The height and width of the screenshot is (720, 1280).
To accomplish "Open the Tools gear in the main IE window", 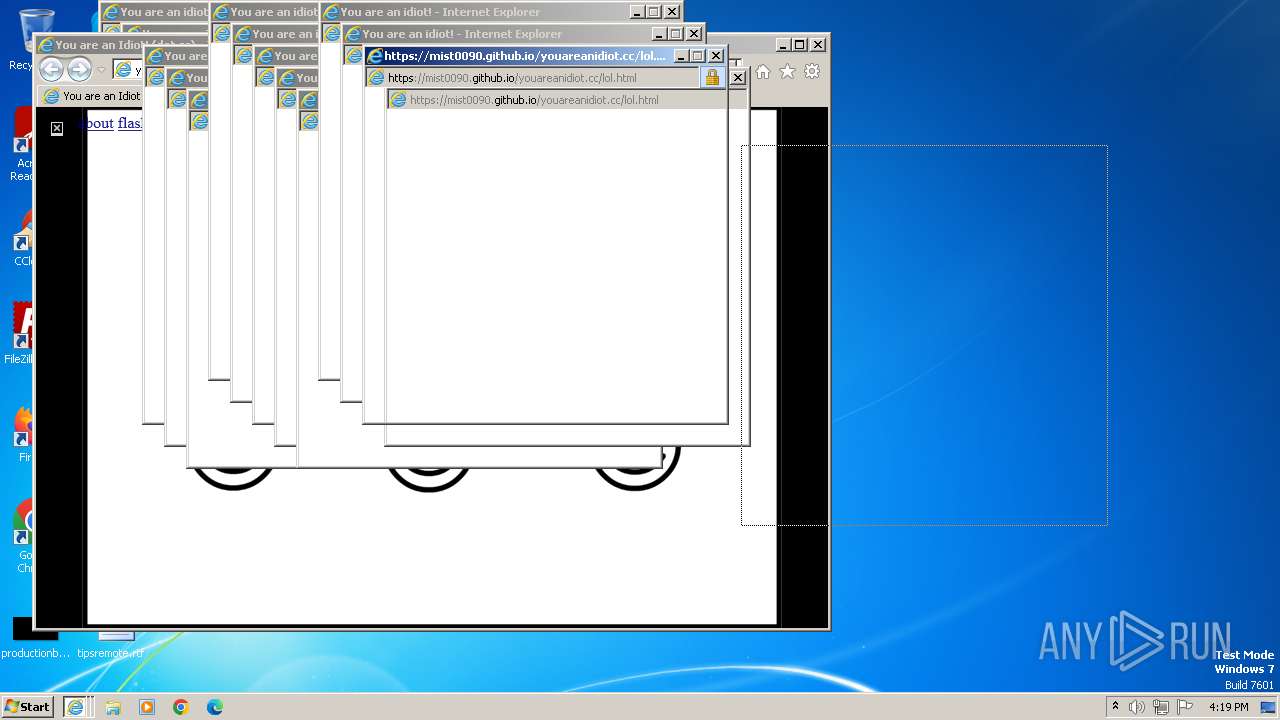I will pos(812,72).
